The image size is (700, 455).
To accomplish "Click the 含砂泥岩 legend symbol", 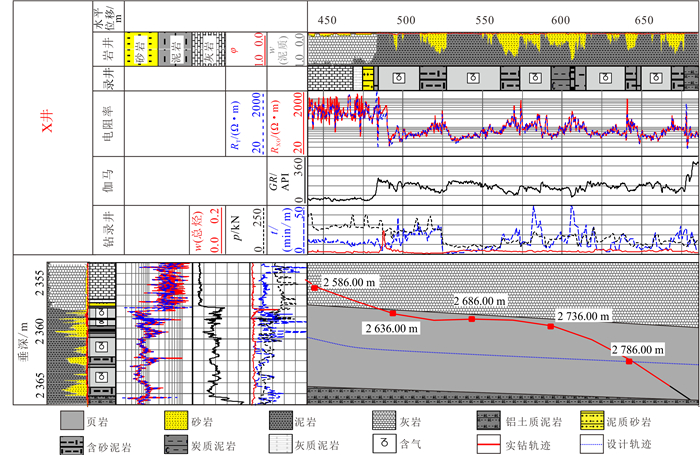I will 73,441.
